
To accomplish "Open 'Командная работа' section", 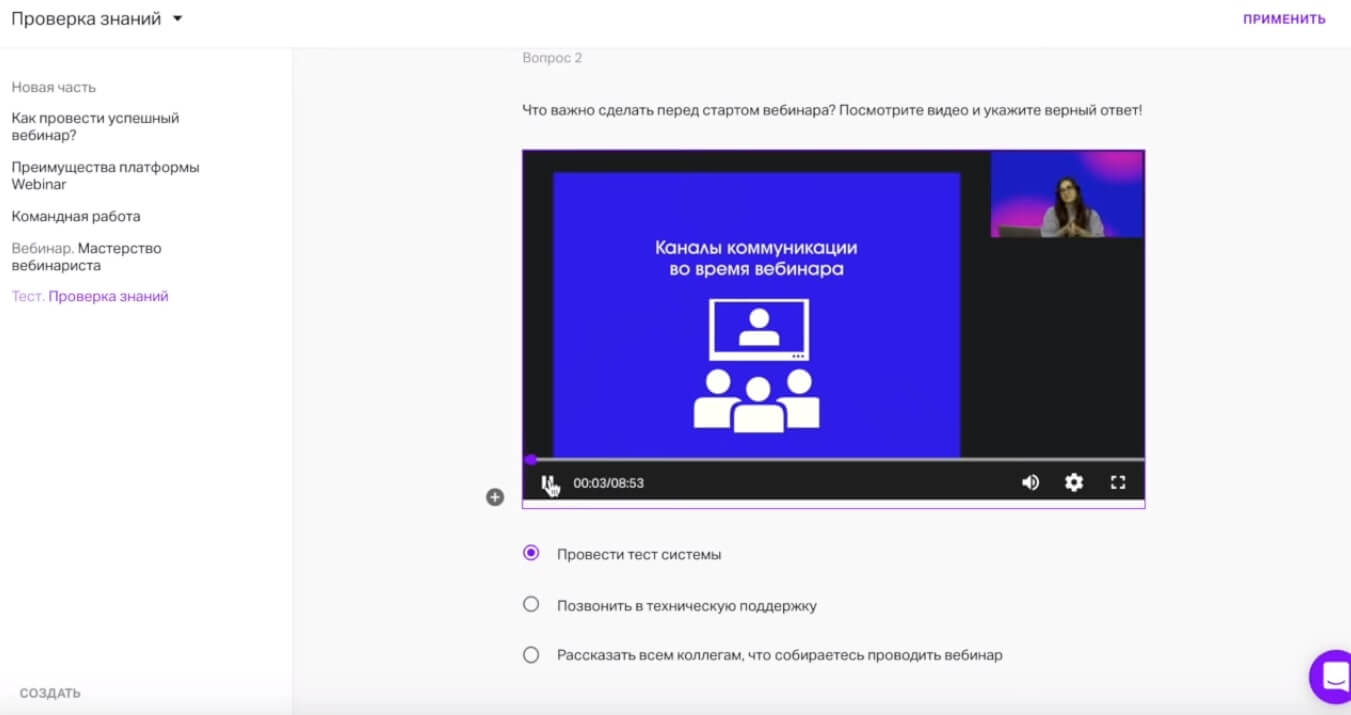I will pyautogui.click(x=76, y=216).
